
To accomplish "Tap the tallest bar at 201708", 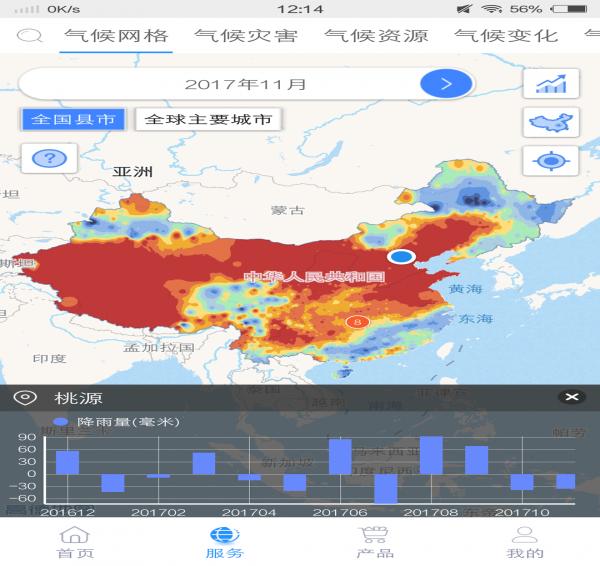I will [431, 455].
